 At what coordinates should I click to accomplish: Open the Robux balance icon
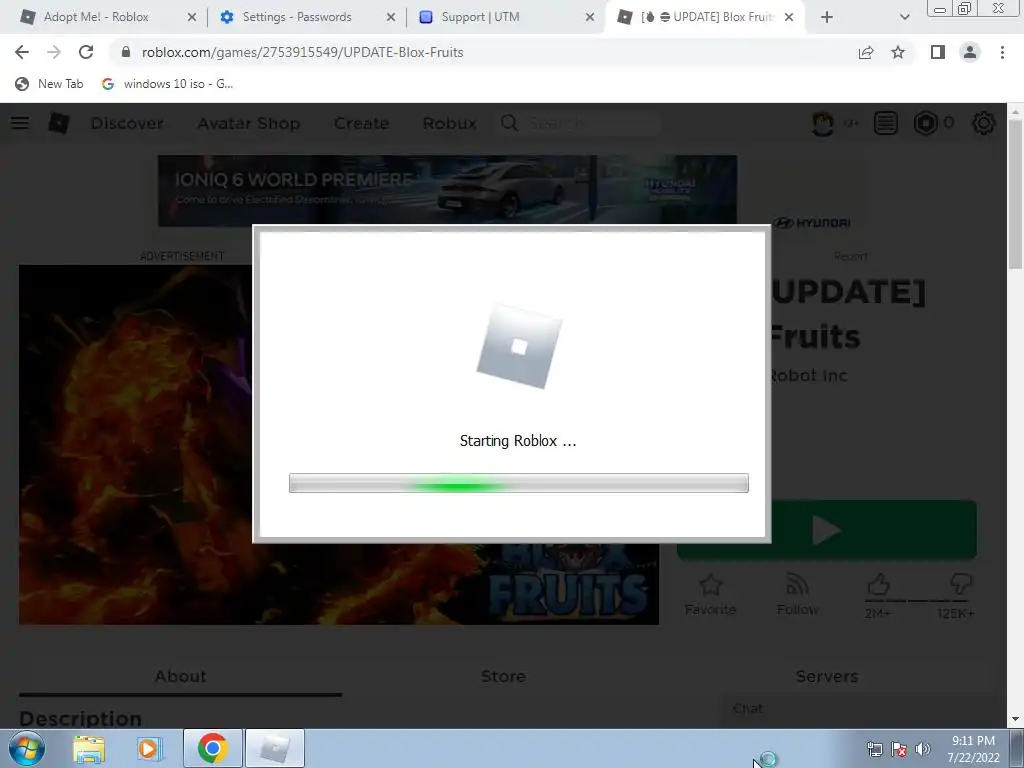coord(926,123)
